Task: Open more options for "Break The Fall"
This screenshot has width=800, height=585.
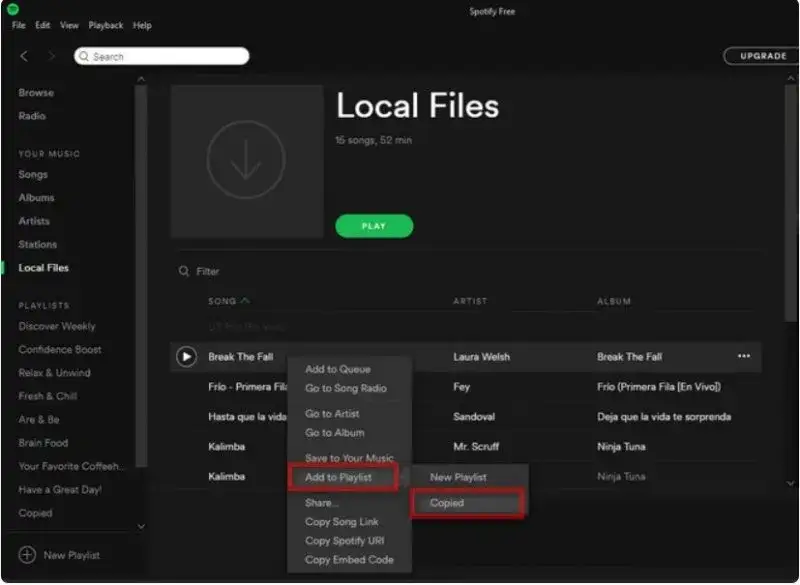Action: coord(744,356)
